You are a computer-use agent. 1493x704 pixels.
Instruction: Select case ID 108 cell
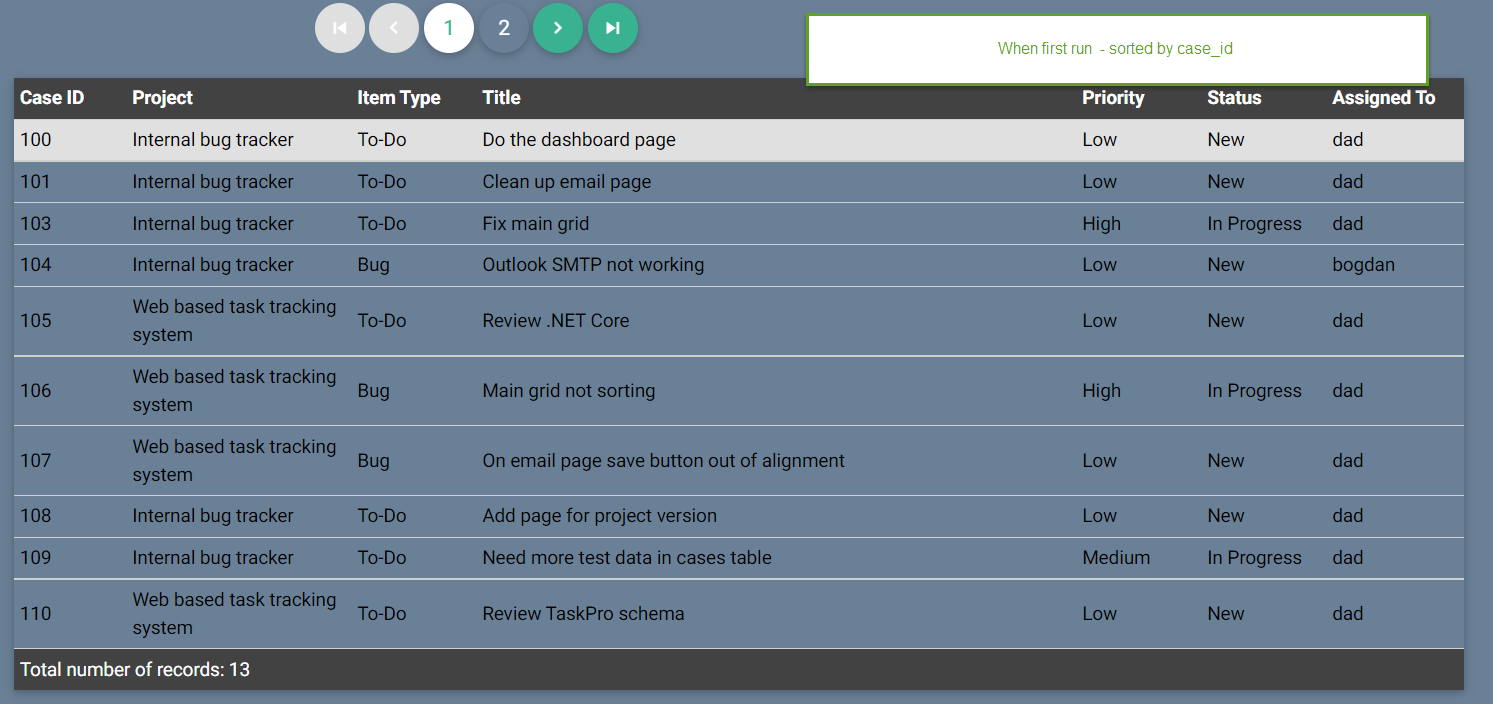coord(36,516)
